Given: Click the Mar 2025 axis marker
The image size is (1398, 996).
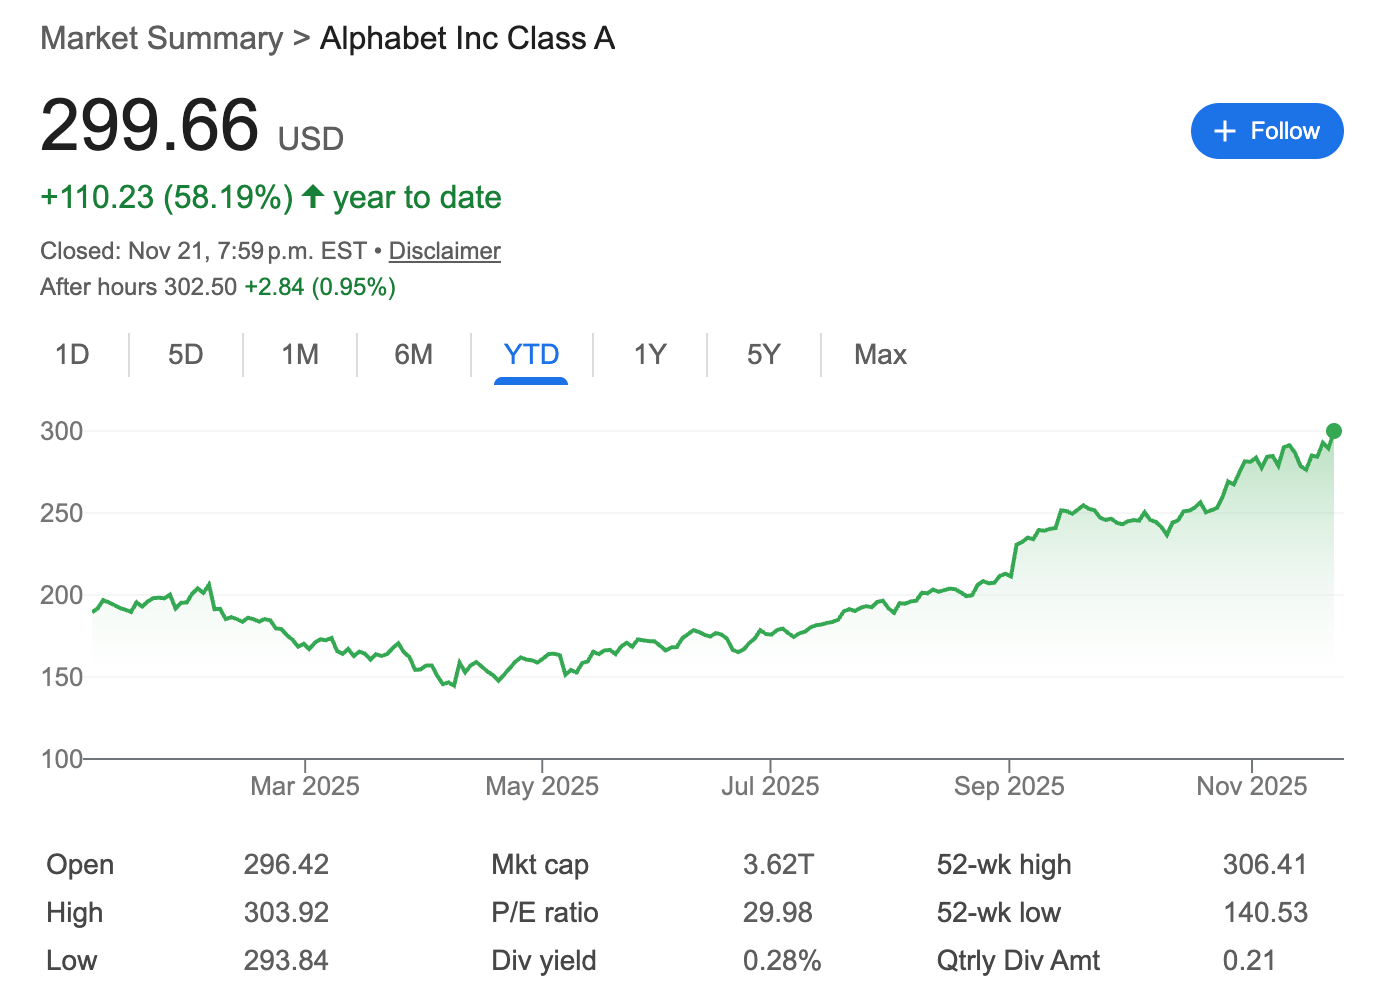Looking at the screenshot, I should coord(305,786).
